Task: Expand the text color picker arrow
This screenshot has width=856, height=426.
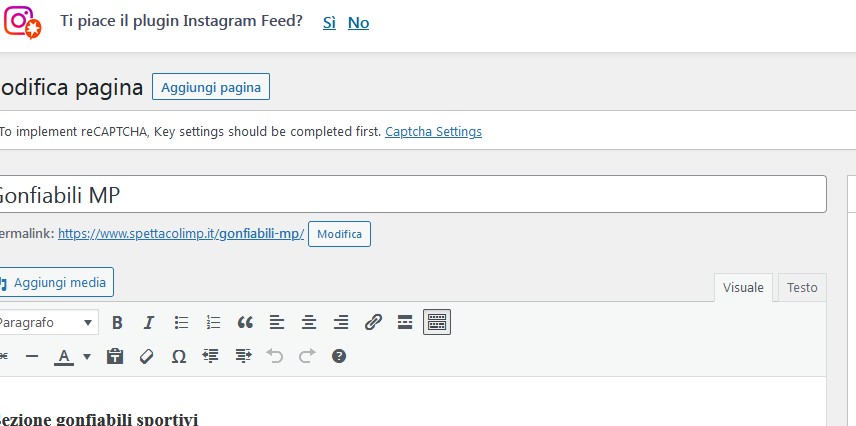Action: [87, 357]
